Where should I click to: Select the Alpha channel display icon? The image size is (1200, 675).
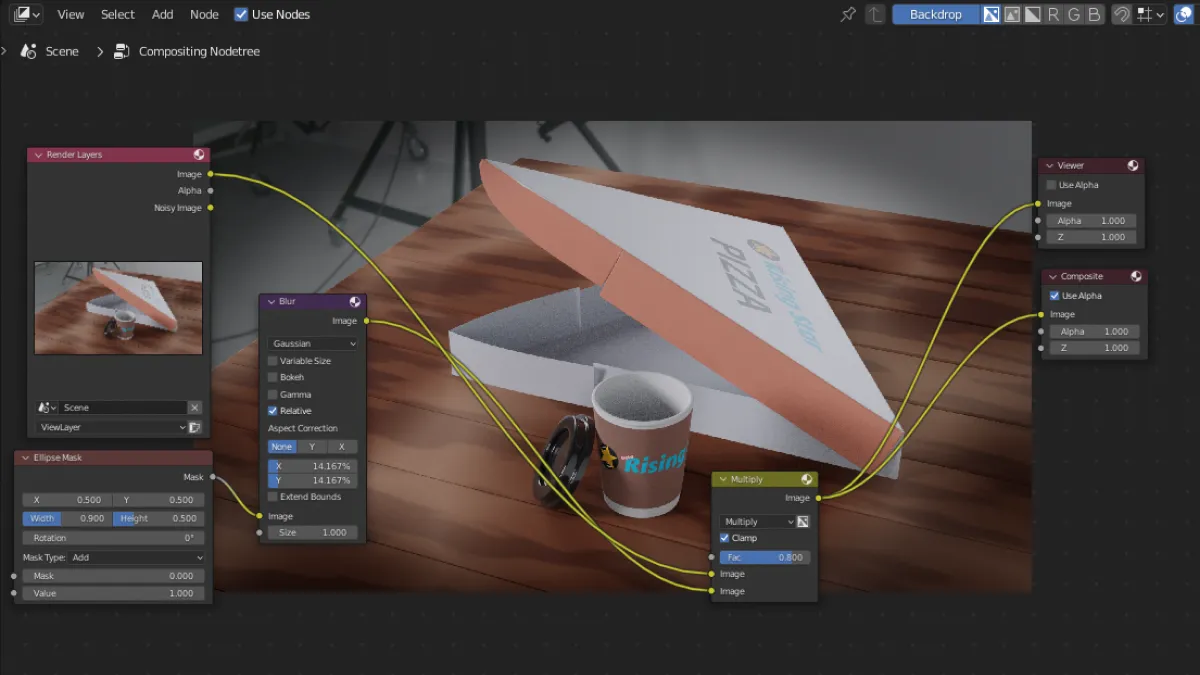click(x=1032, y=14)
